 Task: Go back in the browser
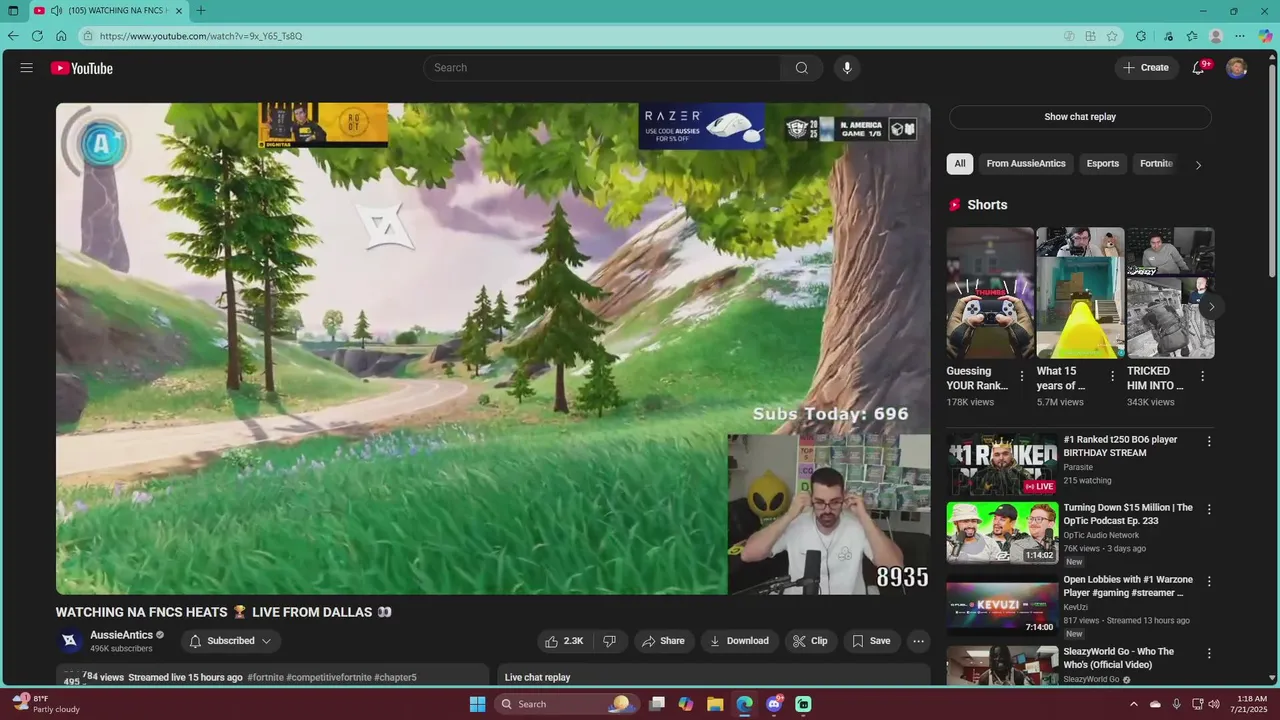coord(13,36)
